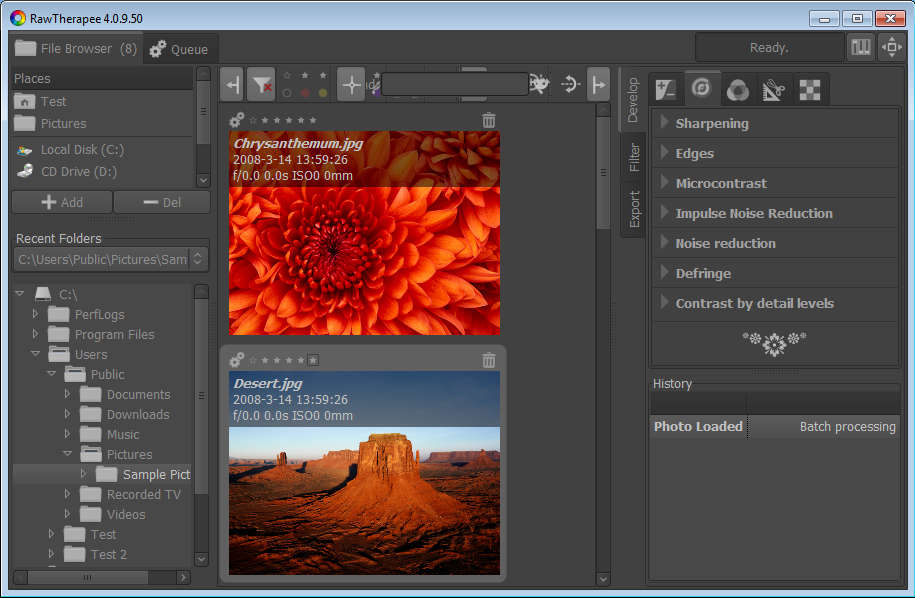
Task: Click the trash icon on Desert.jpg
Action: [488, 360]
